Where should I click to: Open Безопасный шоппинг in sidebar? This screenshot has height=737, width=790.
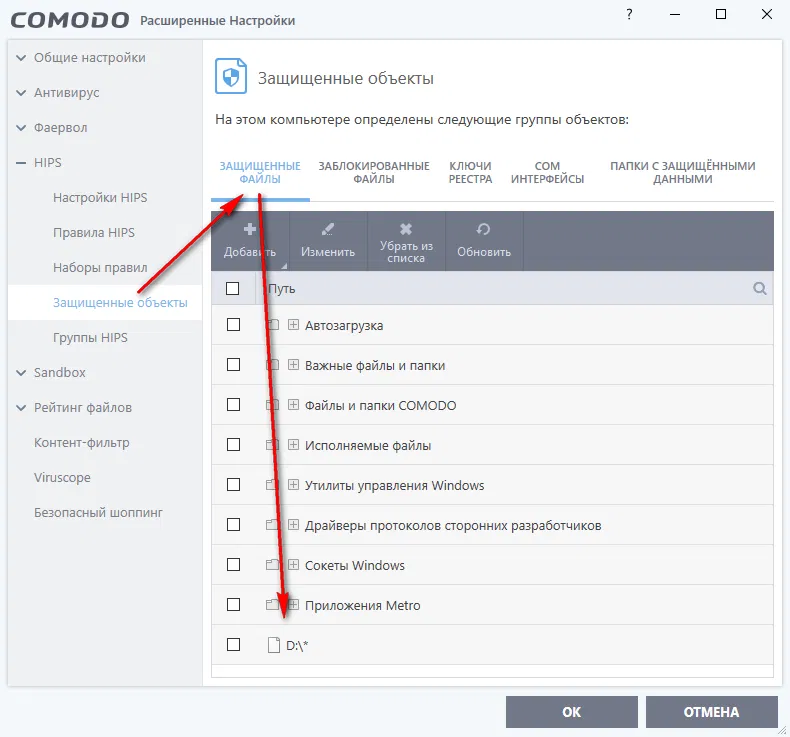98,512
